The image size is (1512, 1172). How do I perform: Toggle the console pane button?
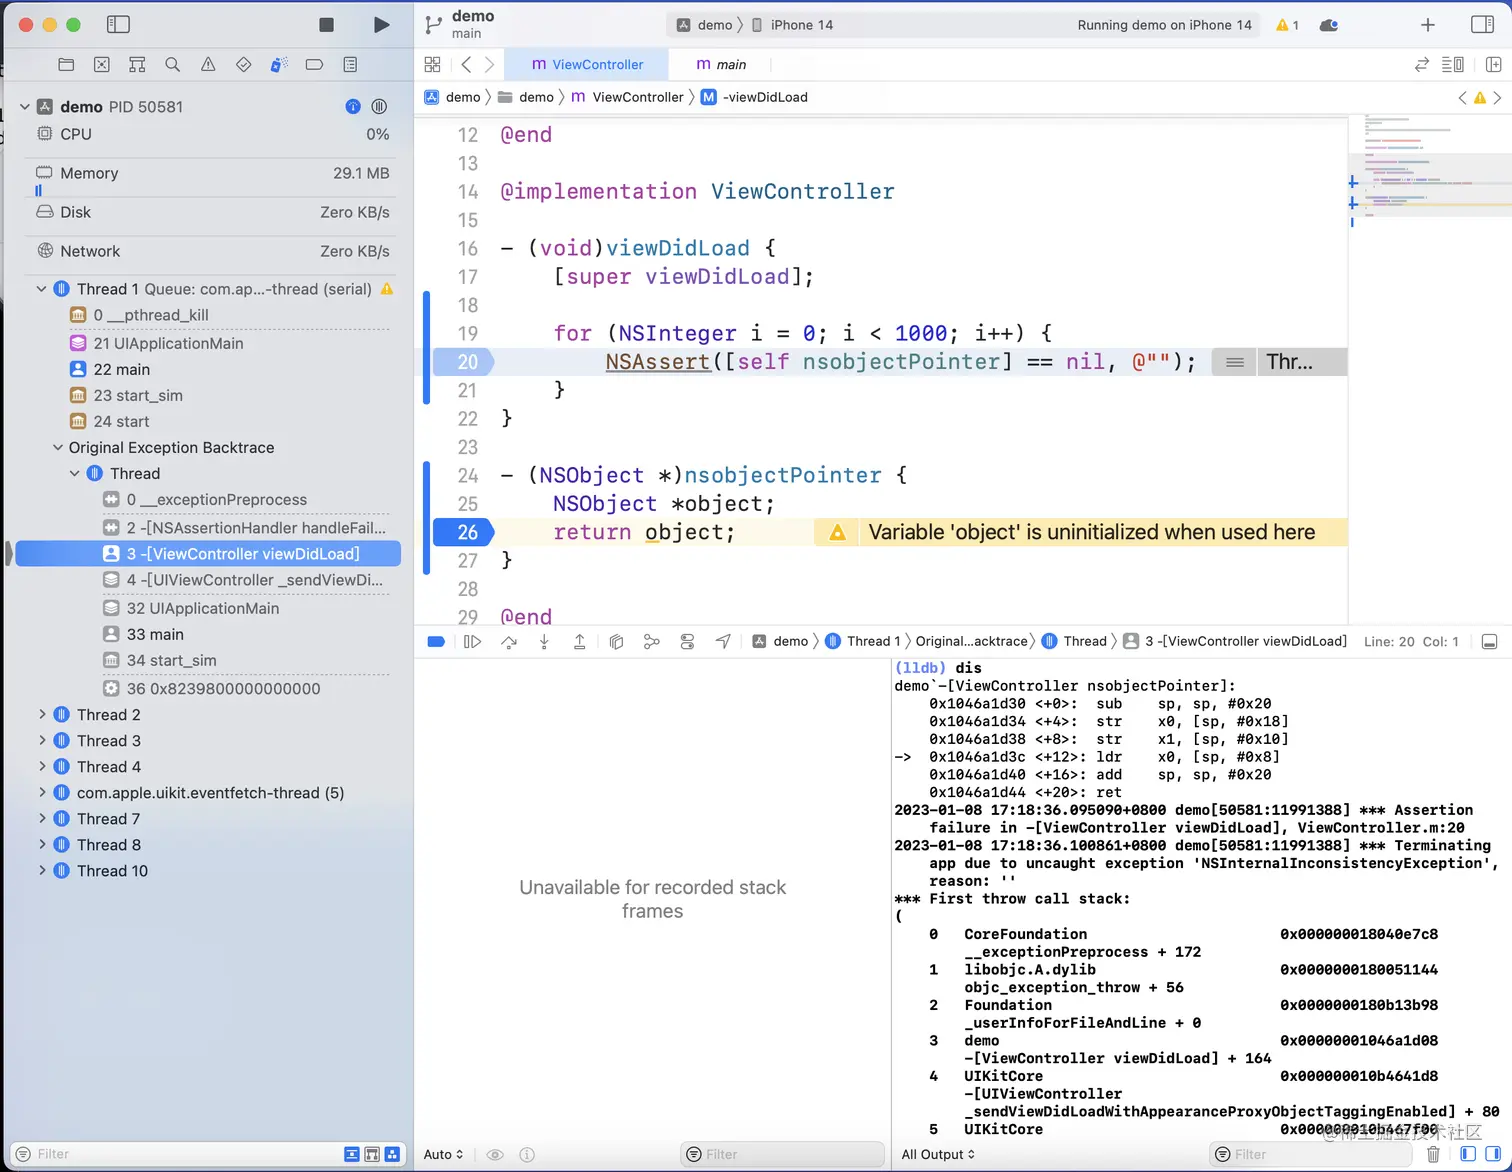[1493, 1154]
